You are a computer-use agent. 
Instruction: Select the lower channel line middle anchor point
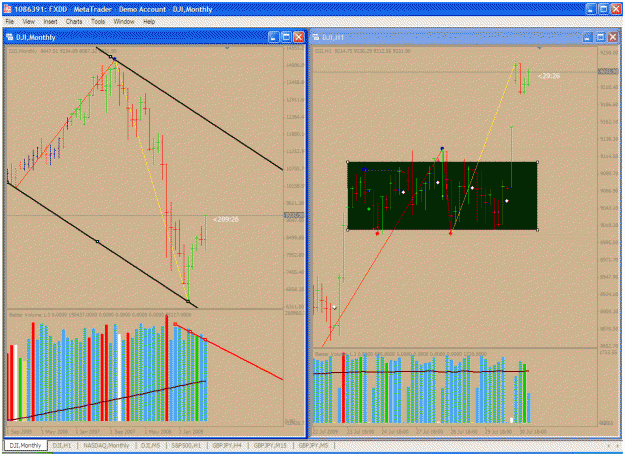tap(98, 242)
